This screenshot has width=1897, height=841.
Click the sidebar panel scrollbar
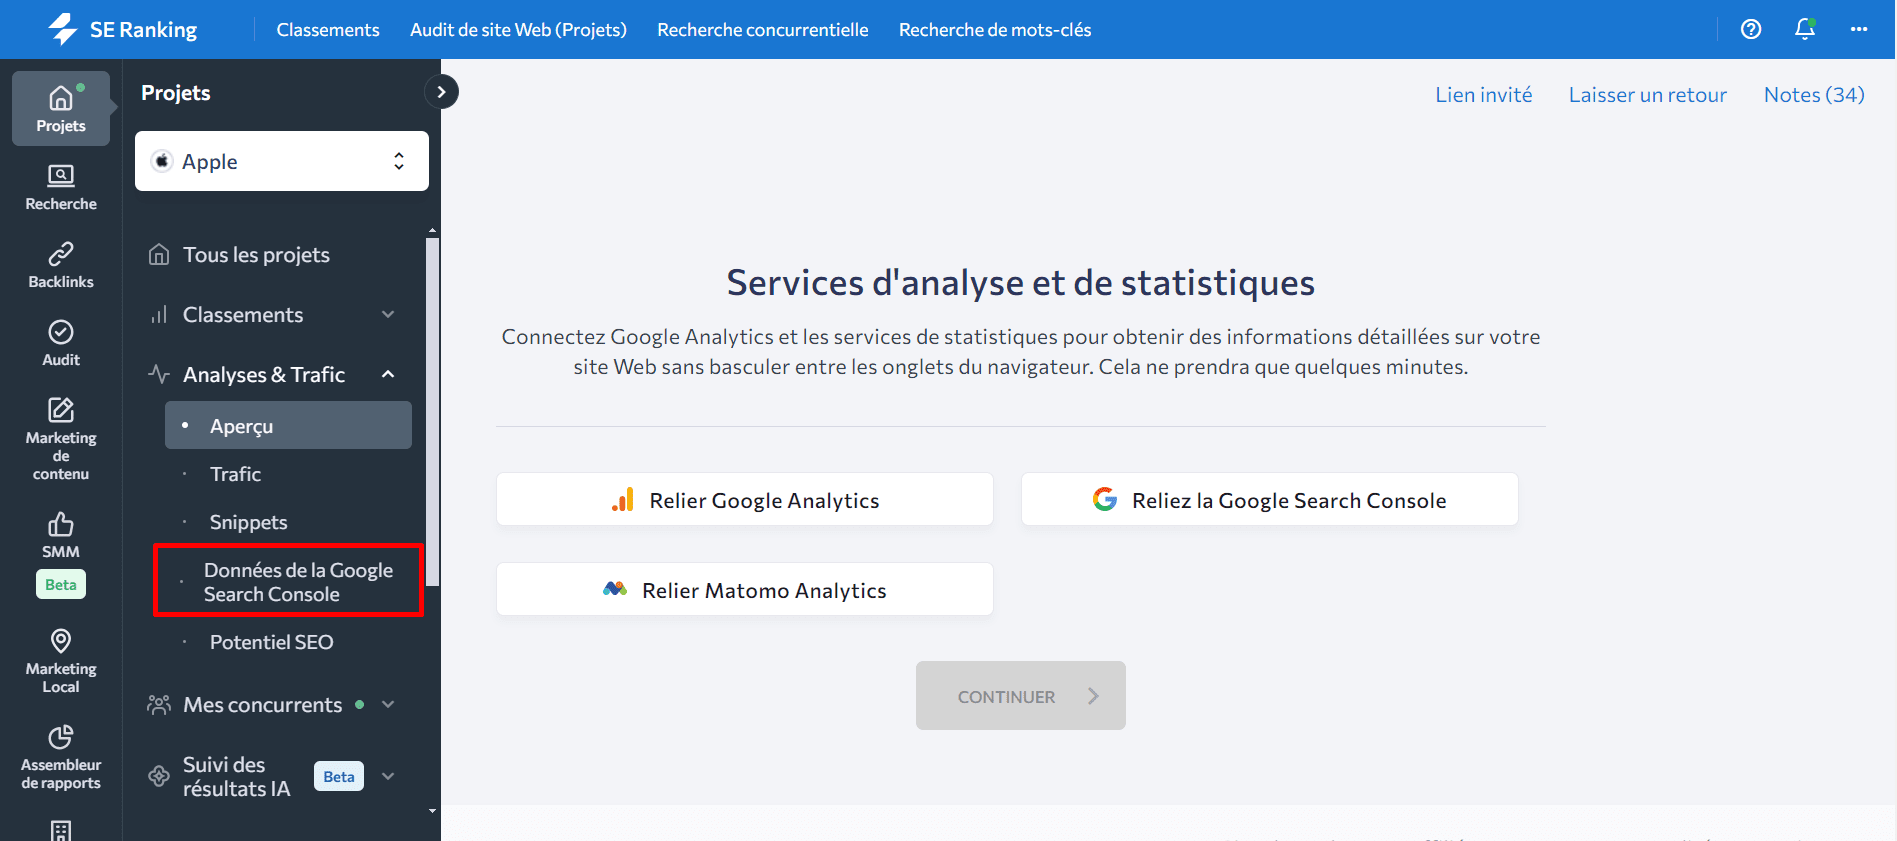(x=432, y=410)
